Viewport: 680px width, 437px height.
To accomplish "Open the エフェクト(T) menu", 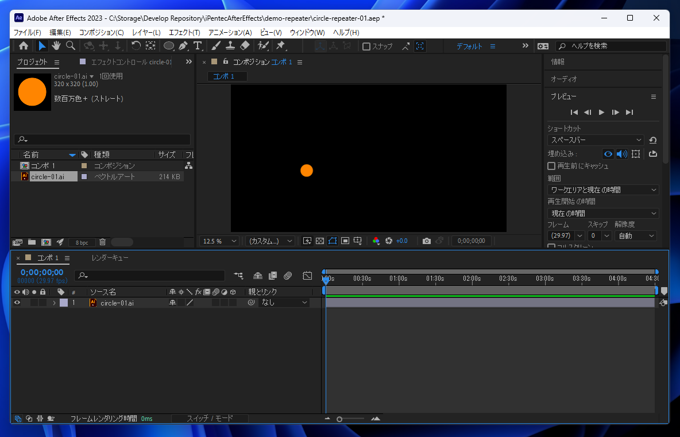I will pos(184,32).
